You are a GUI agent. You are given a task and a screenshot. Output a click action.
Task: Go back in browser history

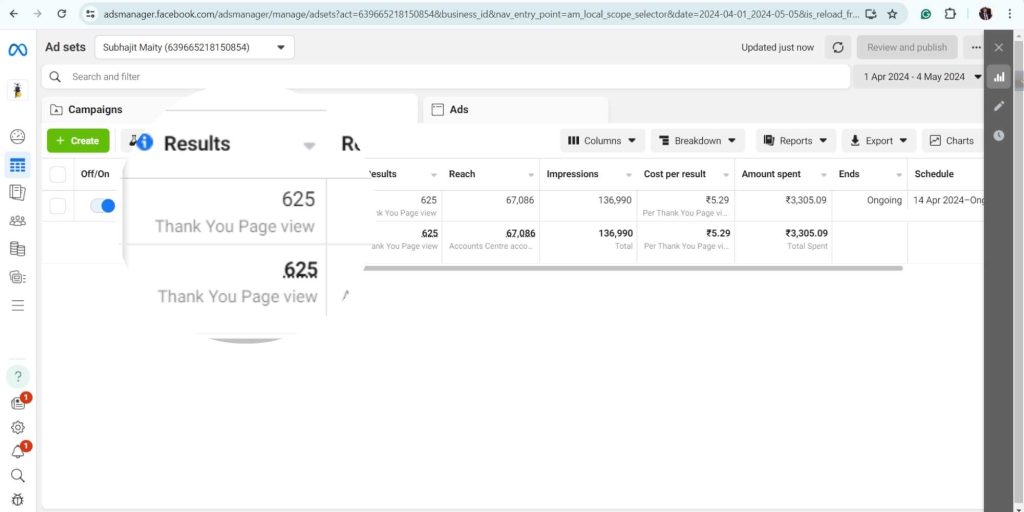click(14, 14)
